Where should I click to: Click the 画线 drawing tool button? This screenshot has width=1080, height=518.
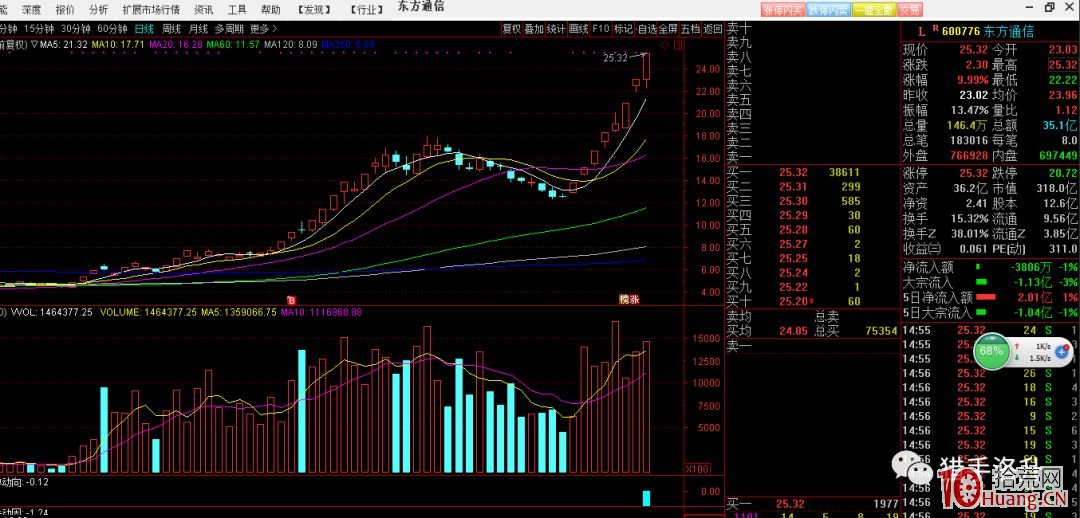coord(579,29)
